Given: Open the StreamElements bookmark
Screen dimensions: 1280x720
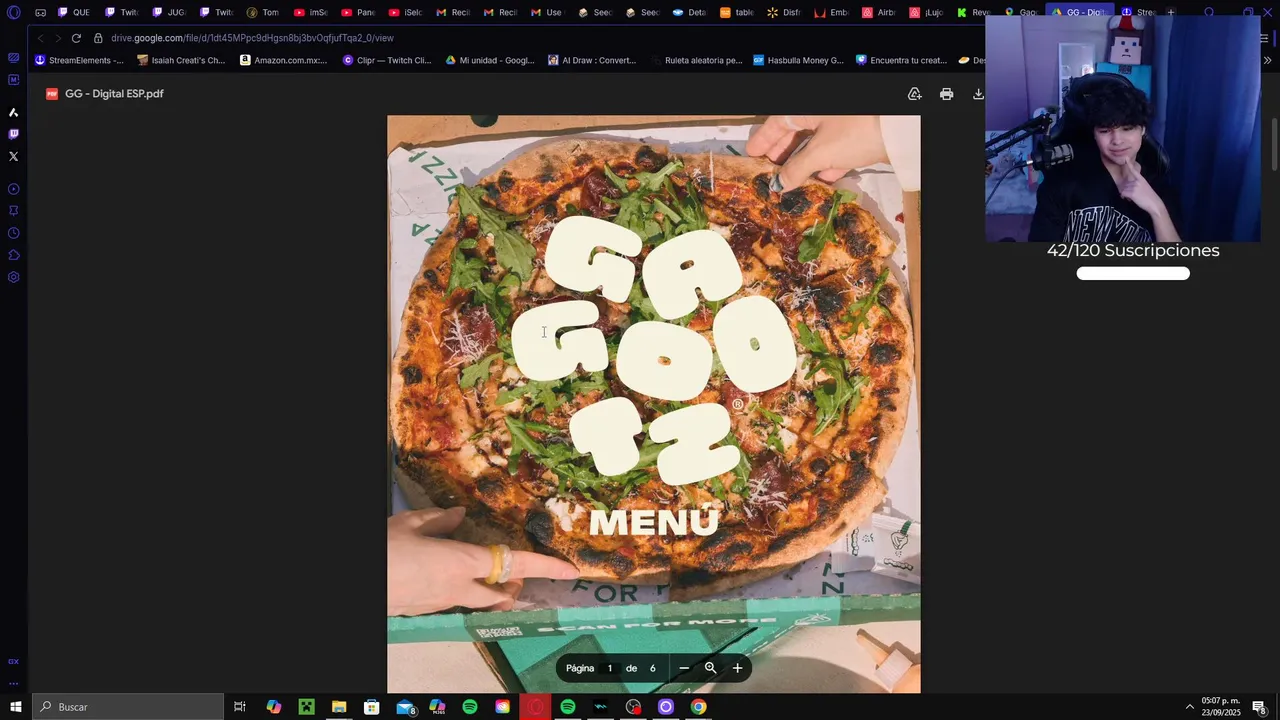Looking at the screenshot, I should tap(79, 60).
